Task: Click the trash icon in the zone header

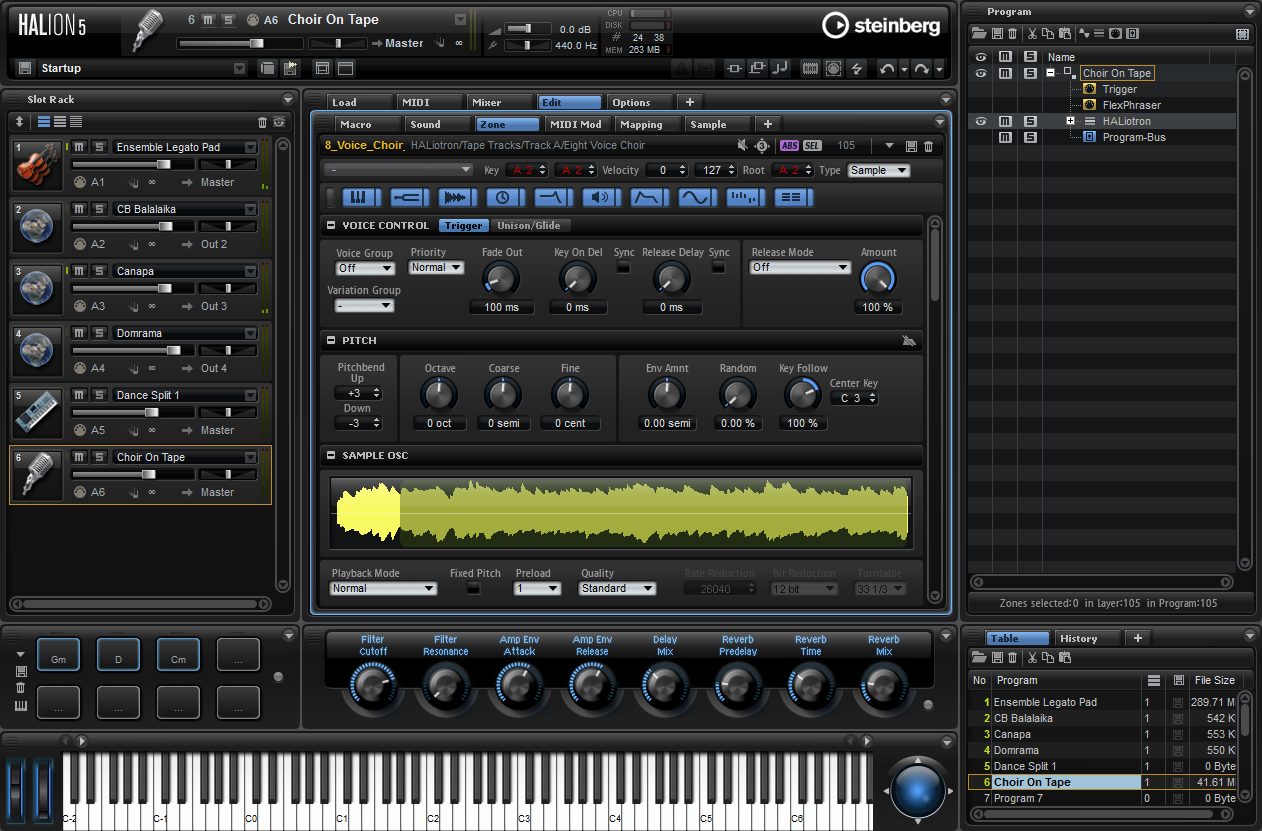Action: (x=928, y=146)
